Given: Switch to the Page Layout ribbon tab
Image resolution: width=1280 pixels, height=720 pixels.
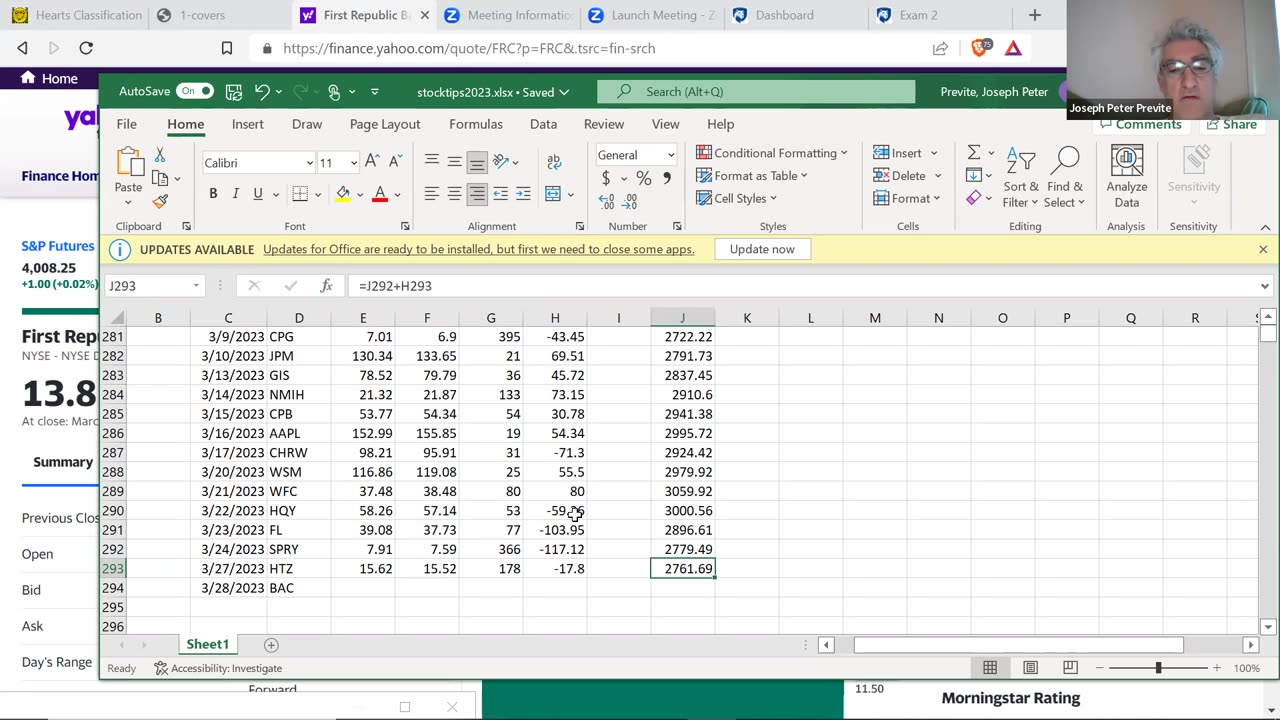Looking at the screenshot, I should pyautogui.click(x=385, y=124).
